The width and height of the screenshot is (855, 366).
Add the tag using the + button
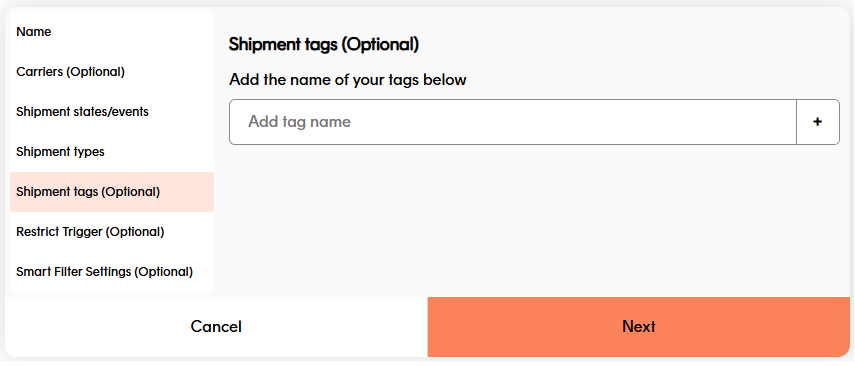tap(817, 122)
